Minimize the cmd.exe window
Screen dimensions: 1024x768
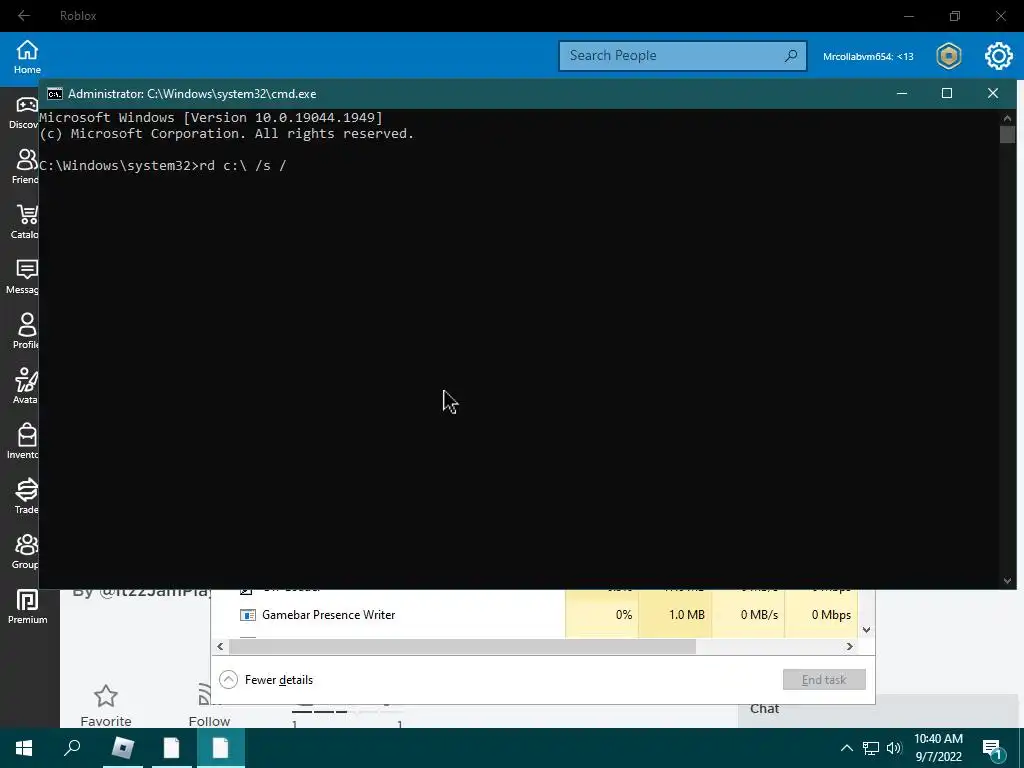click(902, 93)
